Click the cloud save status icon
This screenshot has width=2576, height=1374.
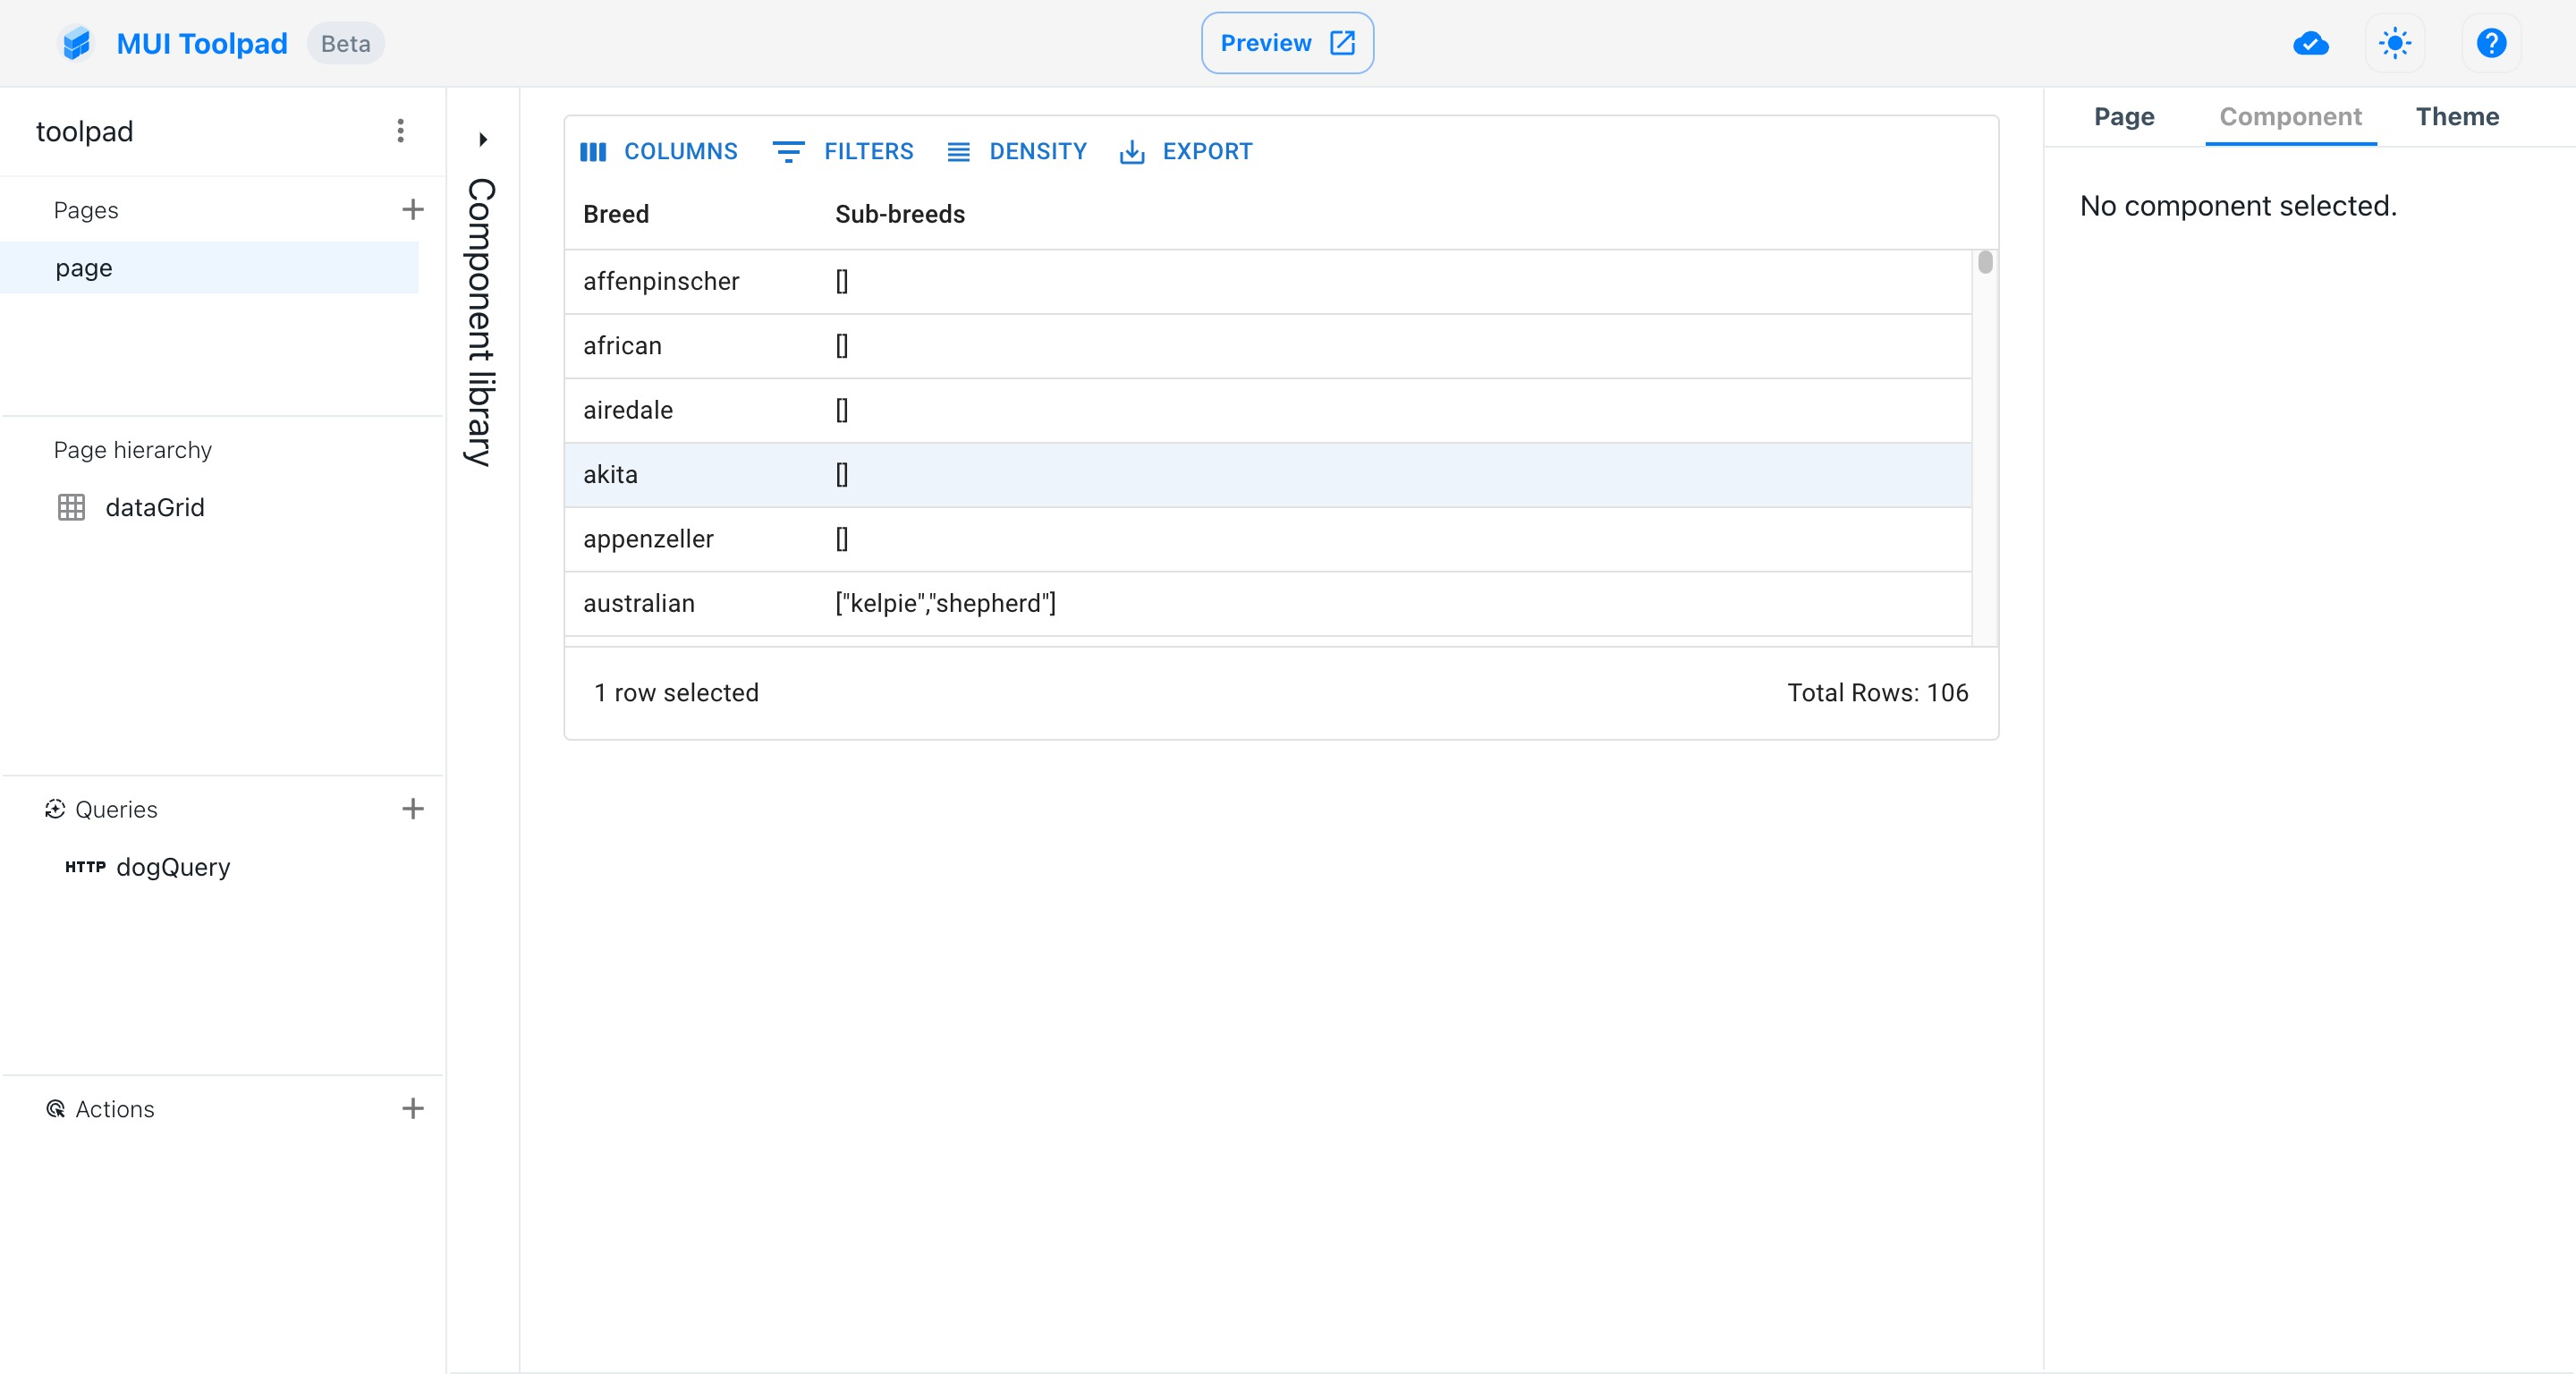coord(2310,44)
